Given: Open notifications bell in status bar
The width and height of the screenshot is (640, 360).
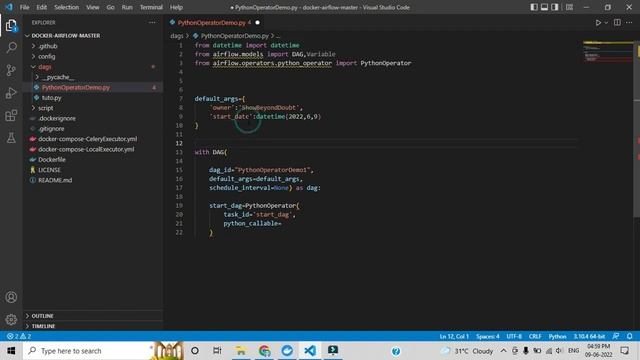Looking at the screenshot, I should click(629, 336).
